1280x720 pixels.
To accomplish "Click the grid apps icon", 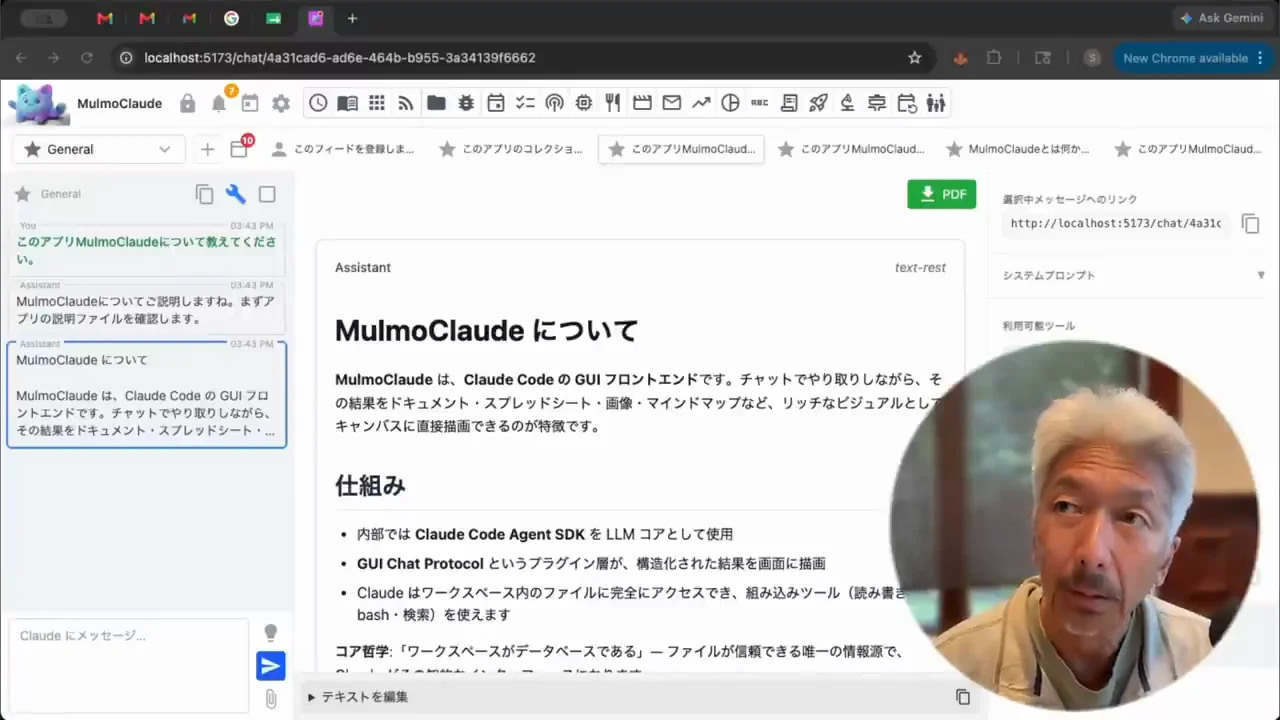I will pyautogui.click(x=377, y=102).
